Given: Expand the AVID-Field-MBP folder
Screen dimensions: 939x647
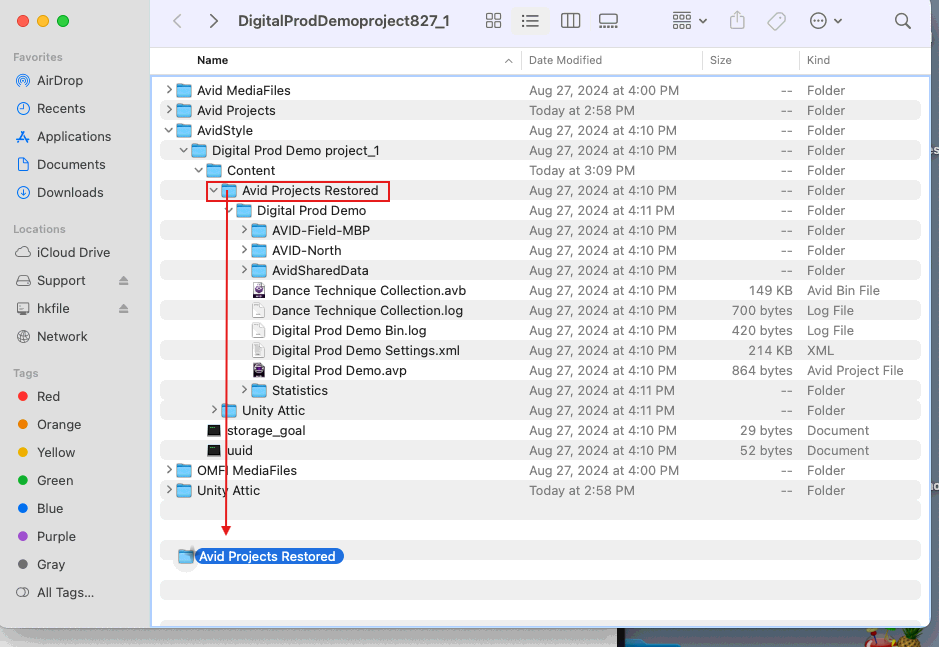Looking at the screenshot, I should (x=244, y=231).
